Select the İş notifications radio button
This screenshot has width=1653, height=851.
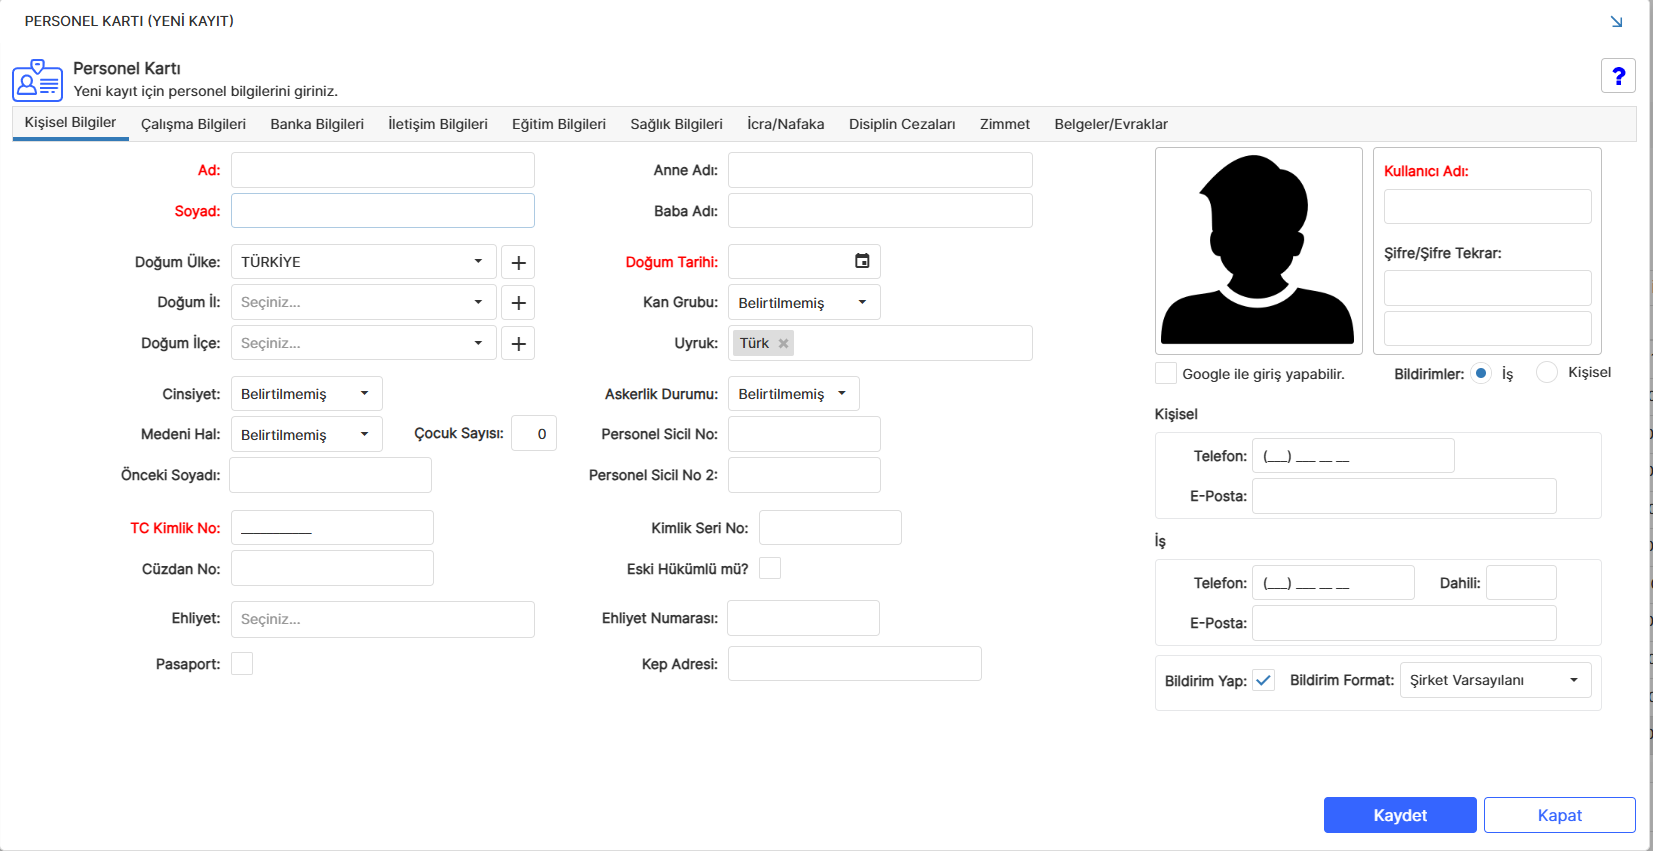click(1481, 373)
